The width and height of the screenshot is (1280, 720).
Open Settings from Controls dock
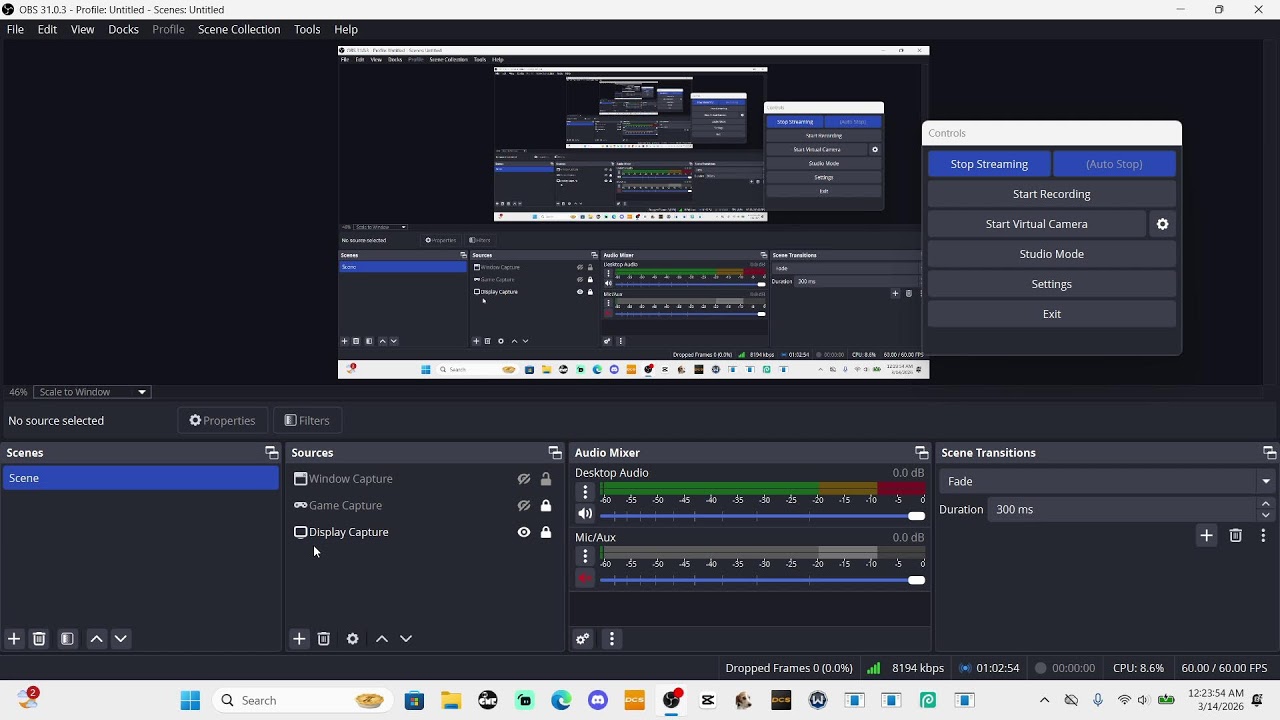[x=1052, y=284]
